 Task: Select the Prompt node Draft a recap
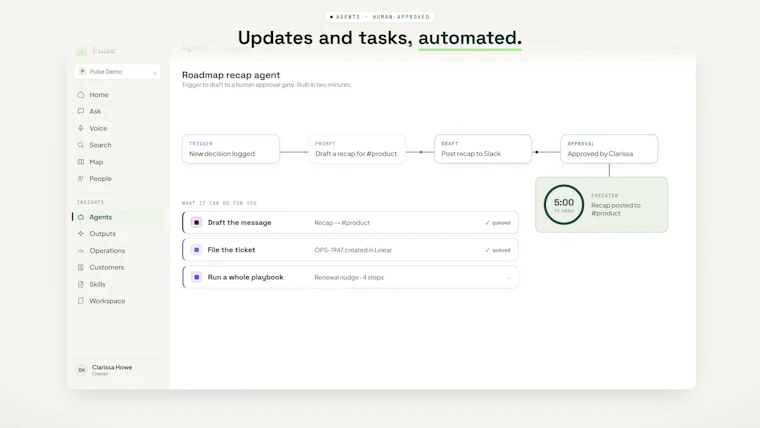pos(357,149)
